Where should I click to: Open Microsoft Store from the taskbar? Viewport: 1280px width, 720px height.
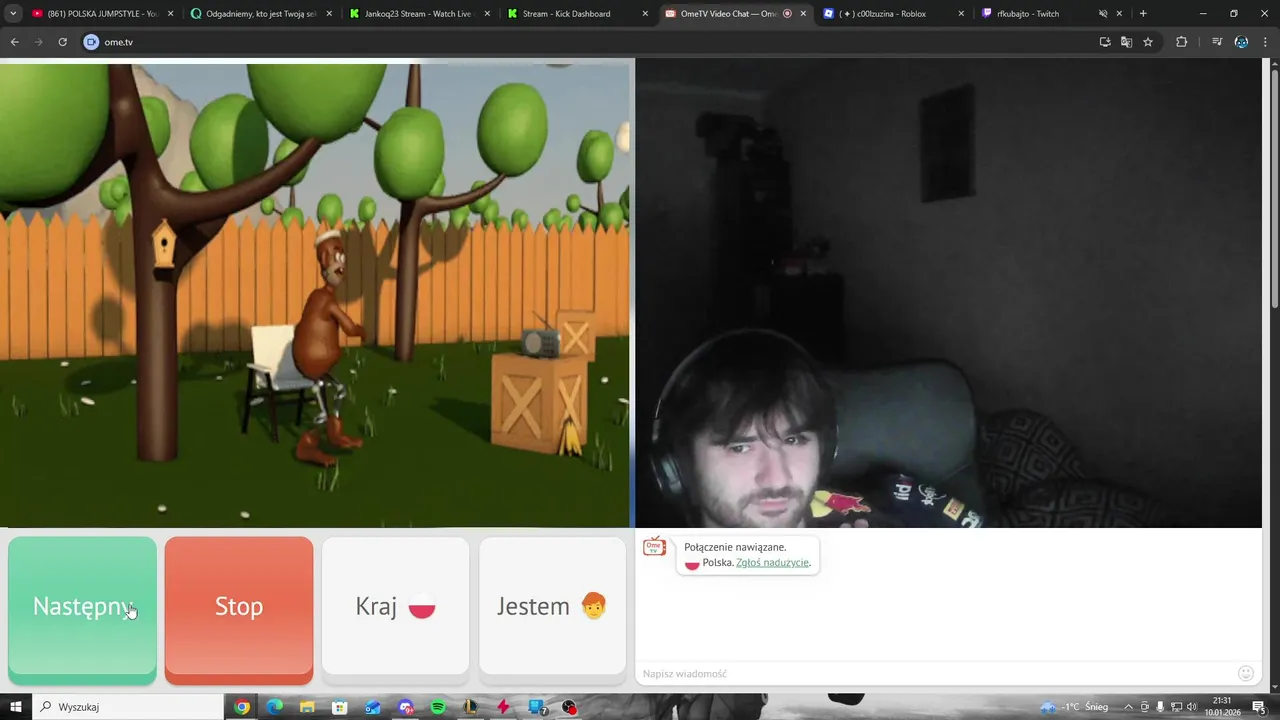(340, 707)
